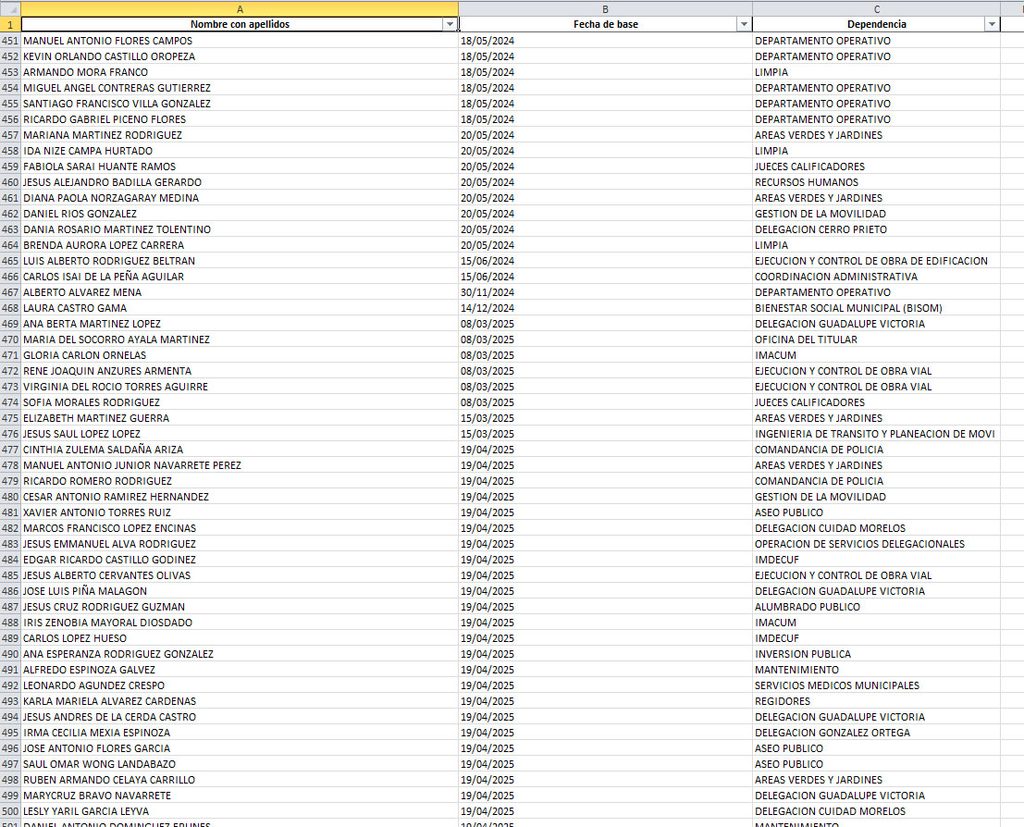Viewport: 1024px width, 827px height.
Task: Select cell IDA NIZE CAMPA HURTADO
Action: point(240,151)
